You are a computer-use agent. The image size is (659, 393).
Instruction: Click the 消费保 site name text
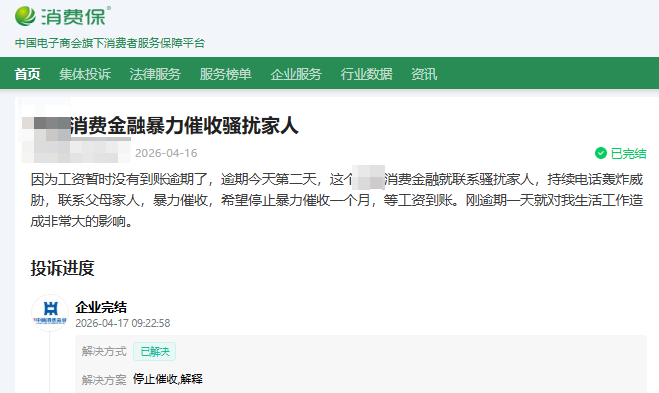point(73,17)
